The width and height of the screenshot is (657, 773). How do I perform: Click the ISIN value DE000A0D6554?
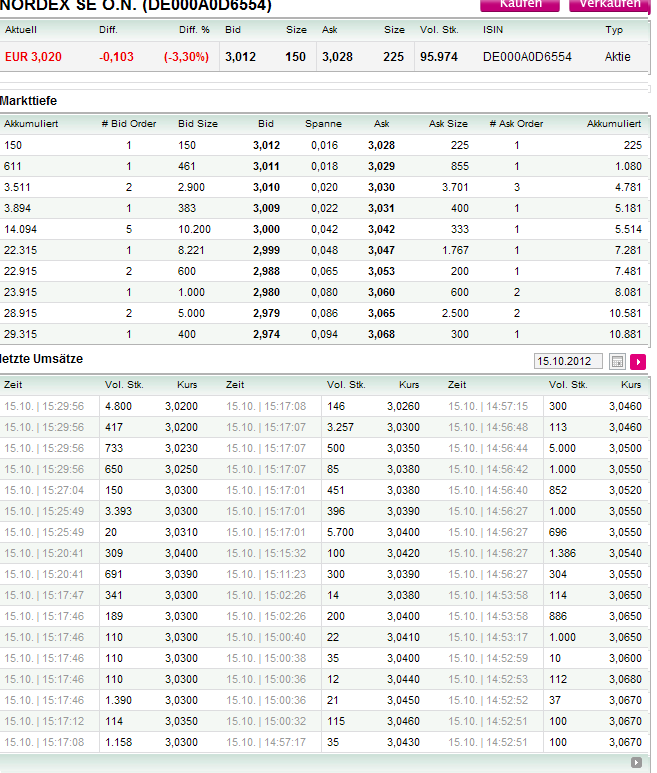click(527, 57)
